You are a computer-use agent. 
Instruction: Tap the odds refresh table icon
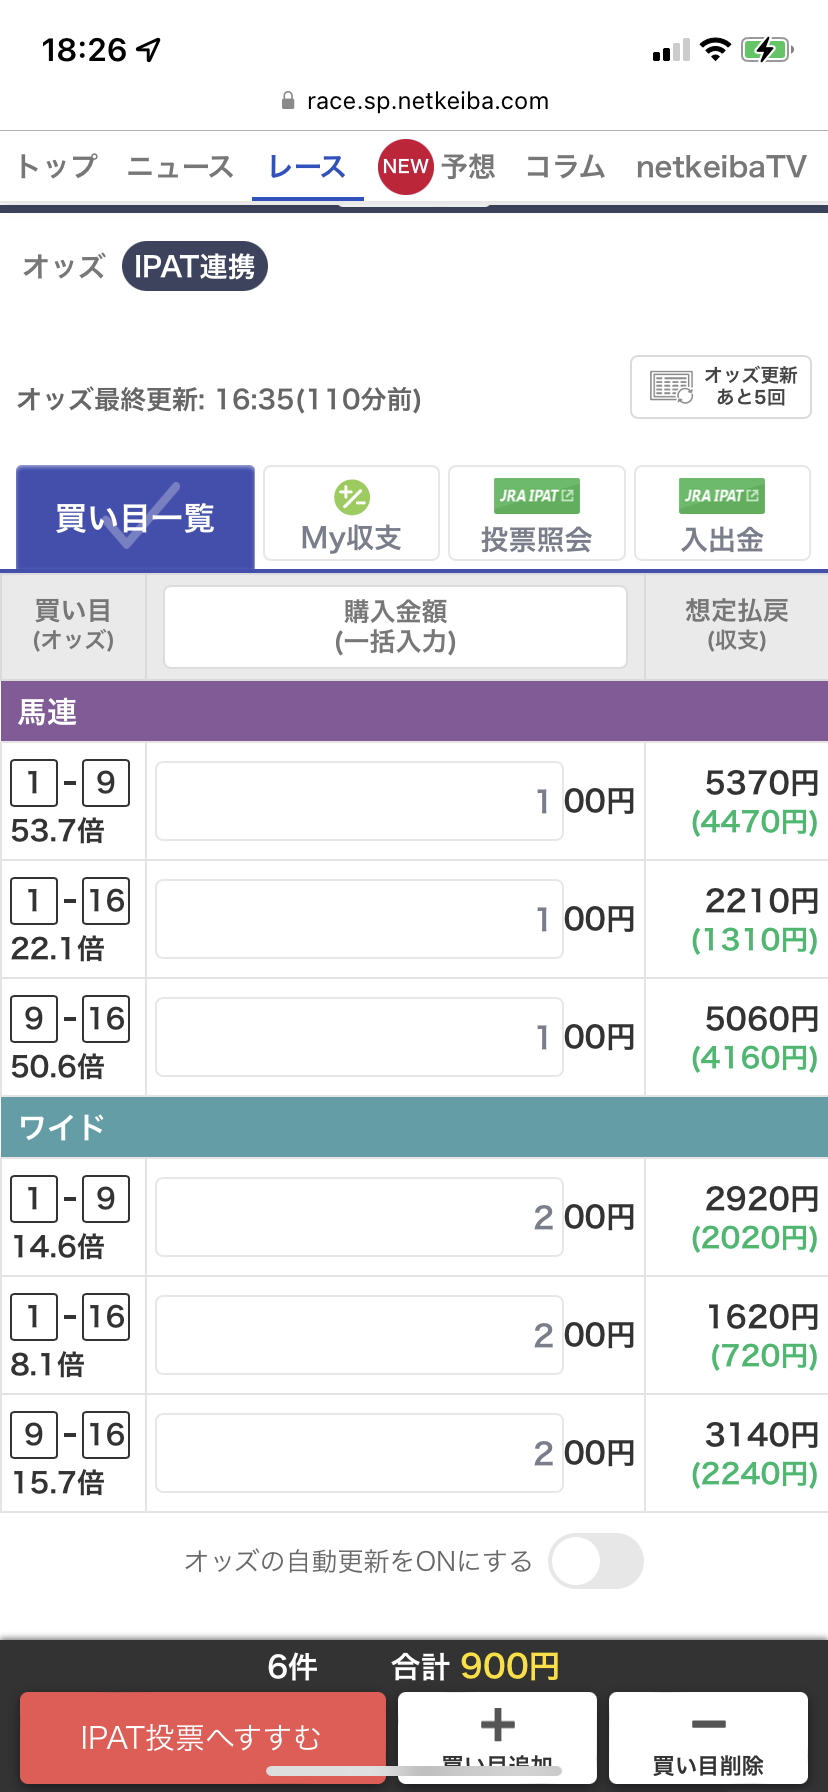coord(671,387)
